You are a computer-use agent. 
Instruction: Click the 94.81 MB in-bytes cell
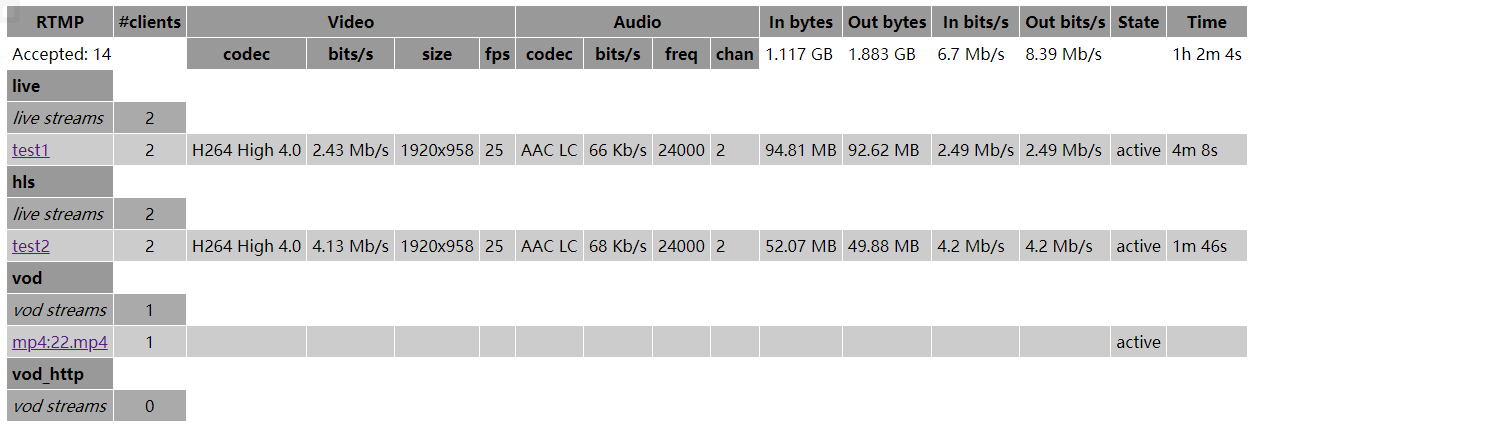click(x=800, y=150)
